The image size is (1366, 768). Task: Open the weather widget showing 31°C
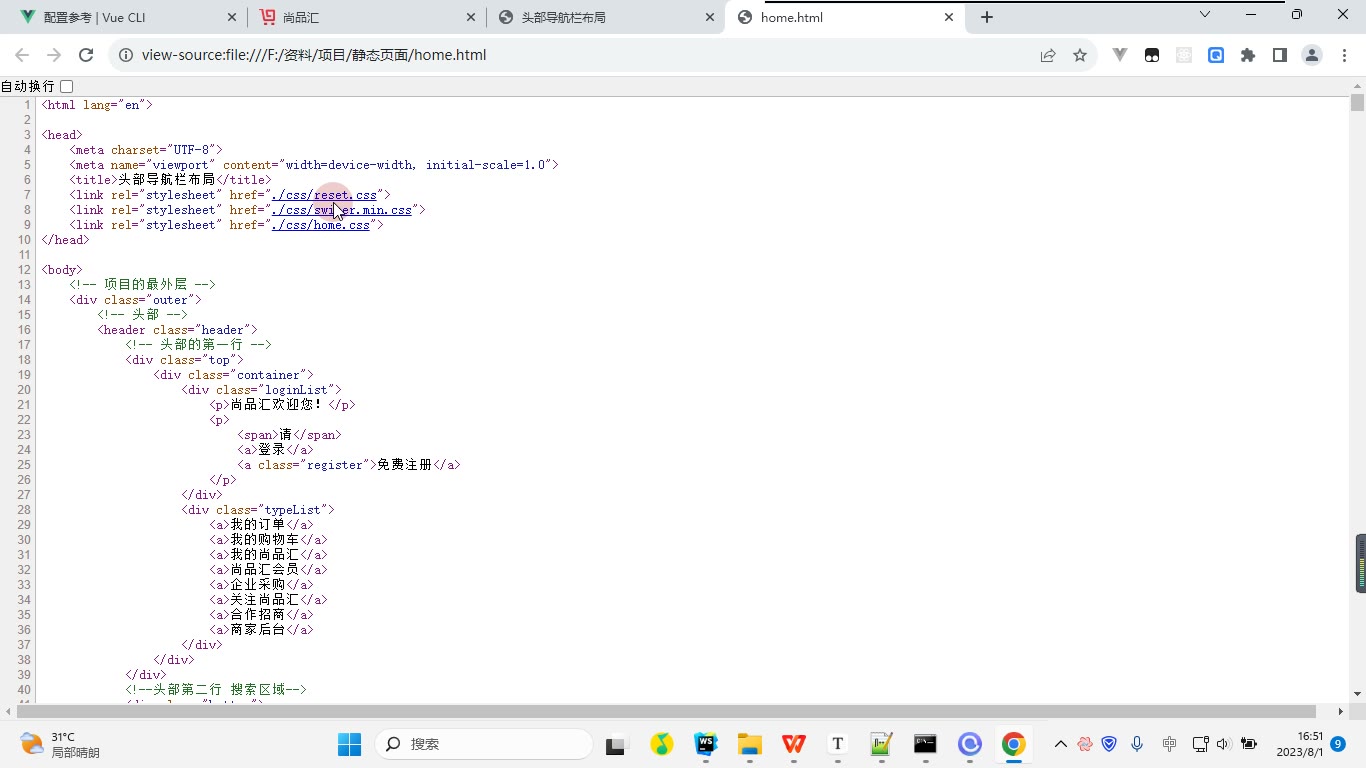coord(60,744)
